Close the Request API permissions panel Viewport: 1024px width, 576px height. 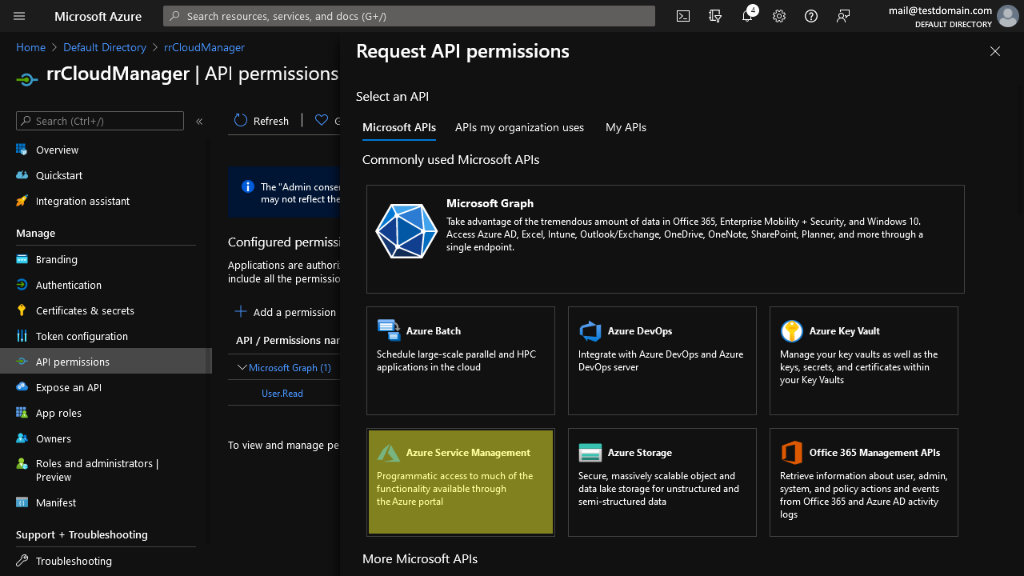coord(995,51)
